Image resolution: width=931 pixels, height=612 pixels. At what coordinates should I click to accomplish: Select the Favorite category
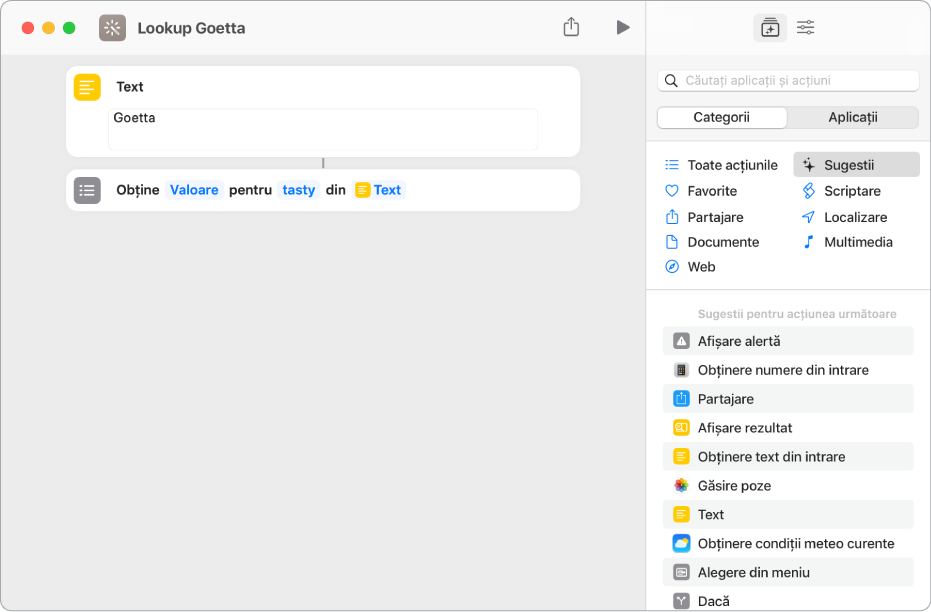(711, 191)
